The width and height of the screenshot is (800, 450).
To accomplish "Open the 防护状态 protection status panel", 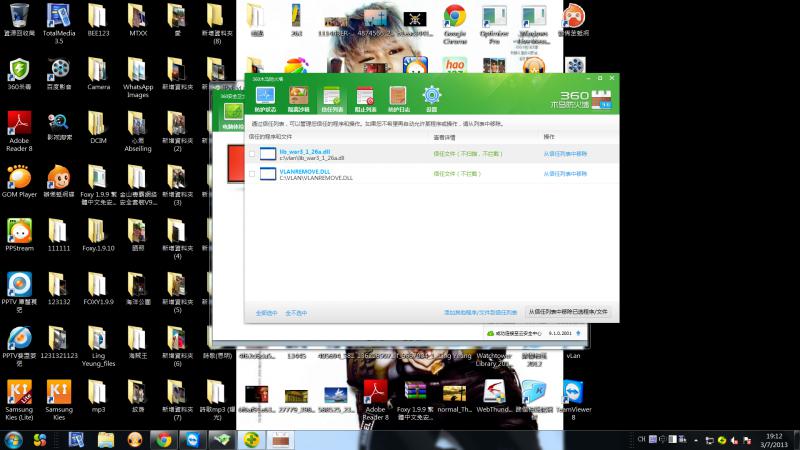I will [x=265, y=98].
